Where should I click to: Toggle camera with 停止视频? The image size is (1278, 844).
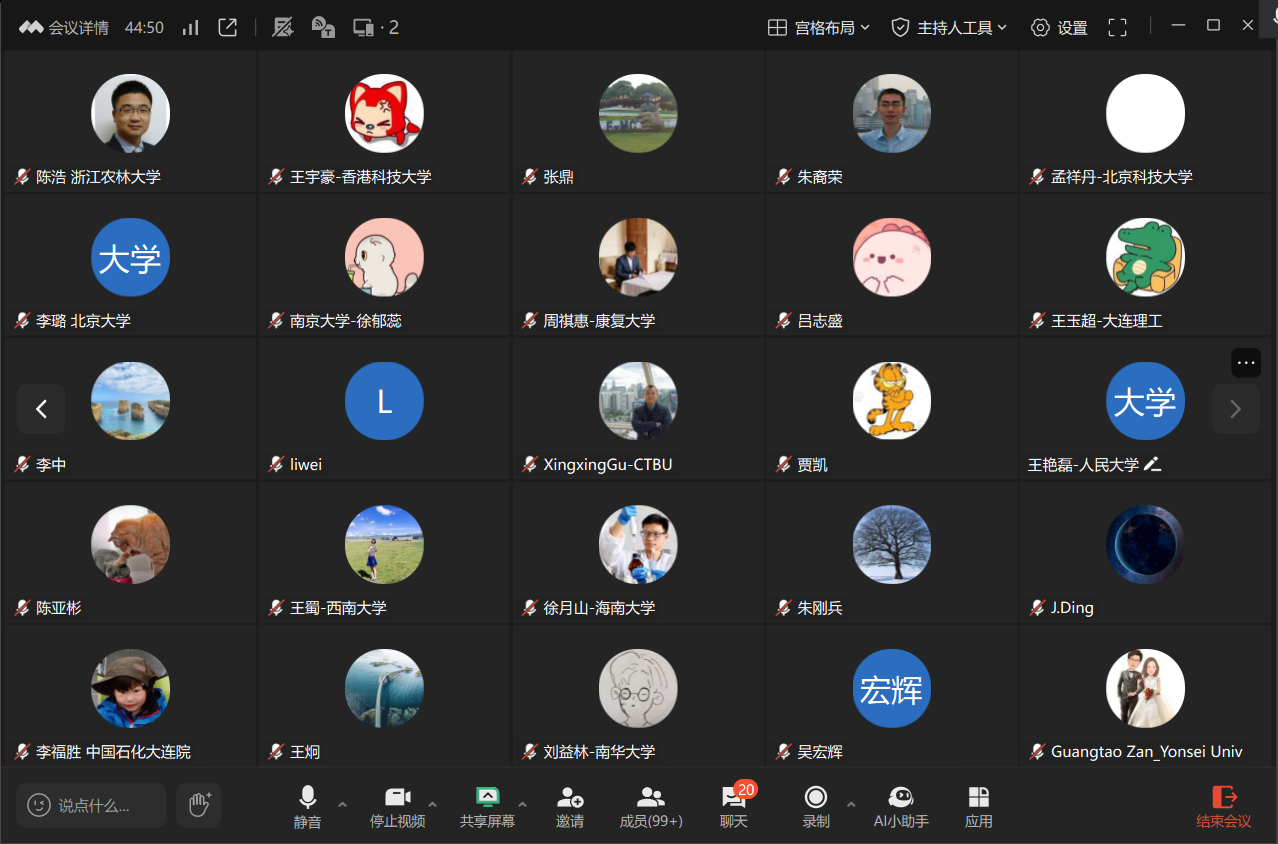click(x=397, y=806)
